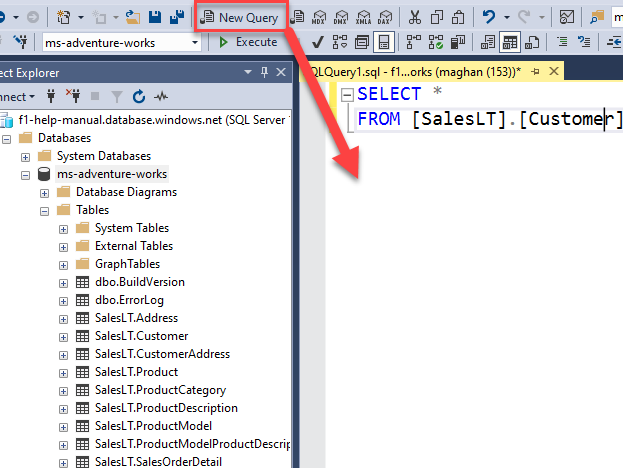Undo the last edit
This screenshot has height=468, width=623.
pos(489,17)
